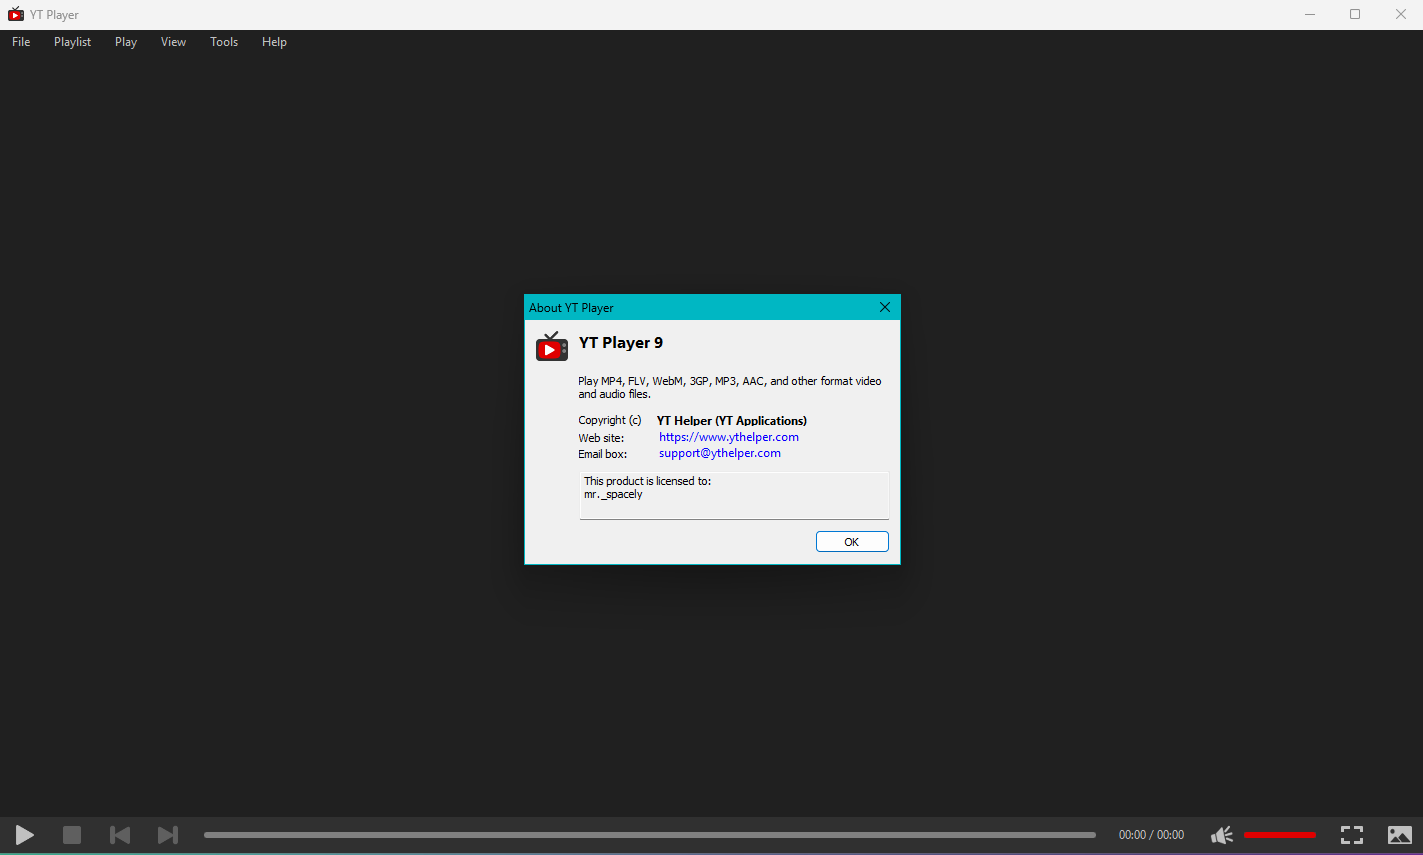This screenshot has width=1423, height=855.
Task: Click OK in the About dialog
Action: point(852,542)
